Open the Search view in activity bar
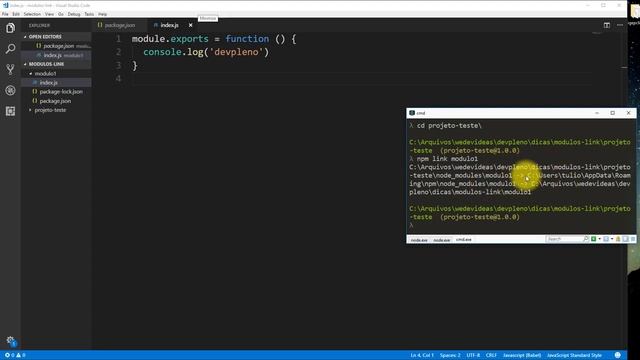Screen dimensions: 640x360 pos(10,49)
